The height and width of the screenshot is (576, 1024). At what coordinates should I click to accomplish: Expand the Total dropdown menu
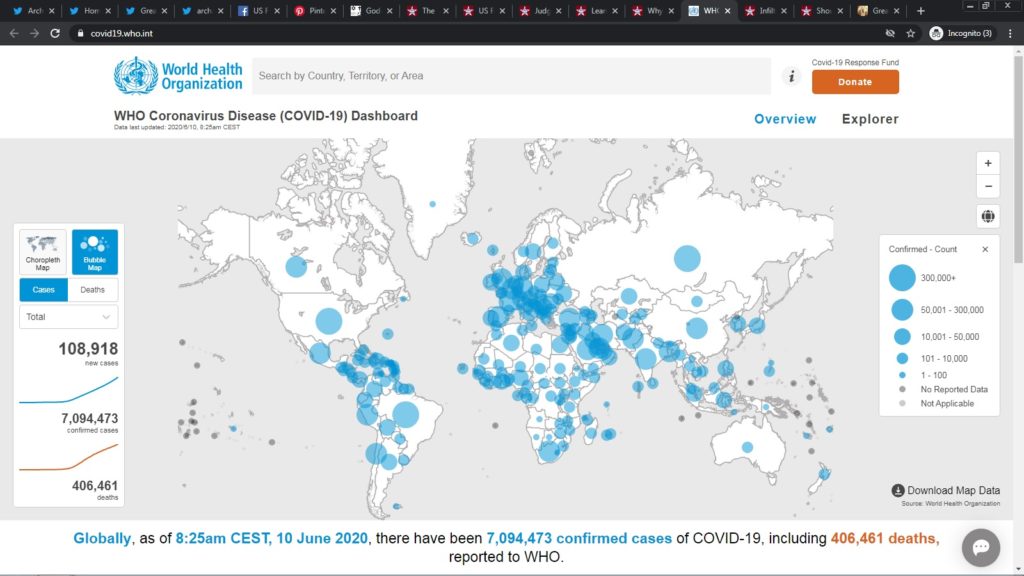coord(68,317)
